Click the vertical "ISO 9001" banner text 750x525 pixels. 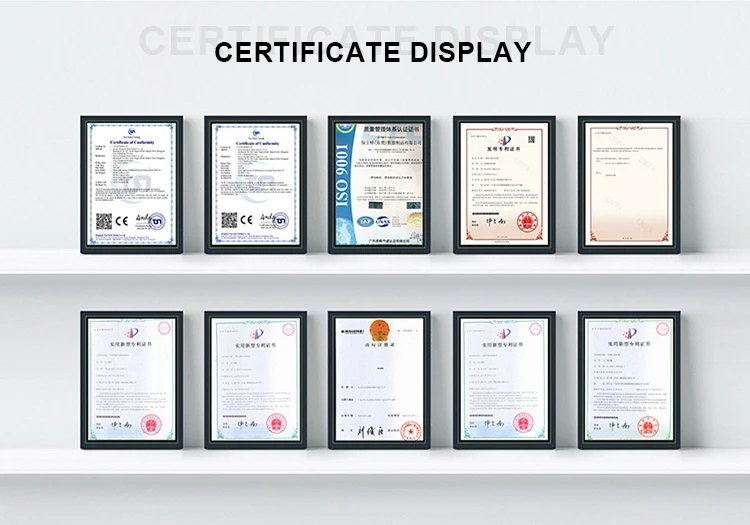point(343,176)
